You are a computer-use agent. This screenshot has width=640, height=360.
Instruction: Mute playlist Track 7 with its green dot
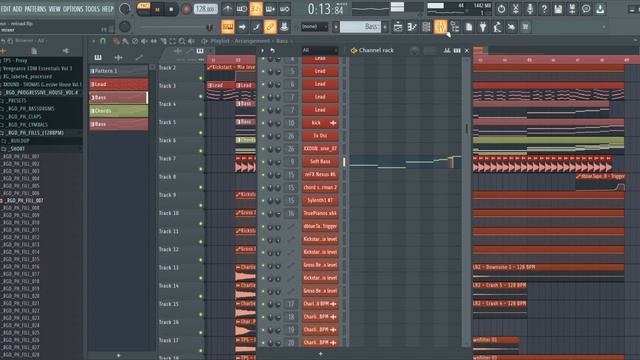[201, 169]
